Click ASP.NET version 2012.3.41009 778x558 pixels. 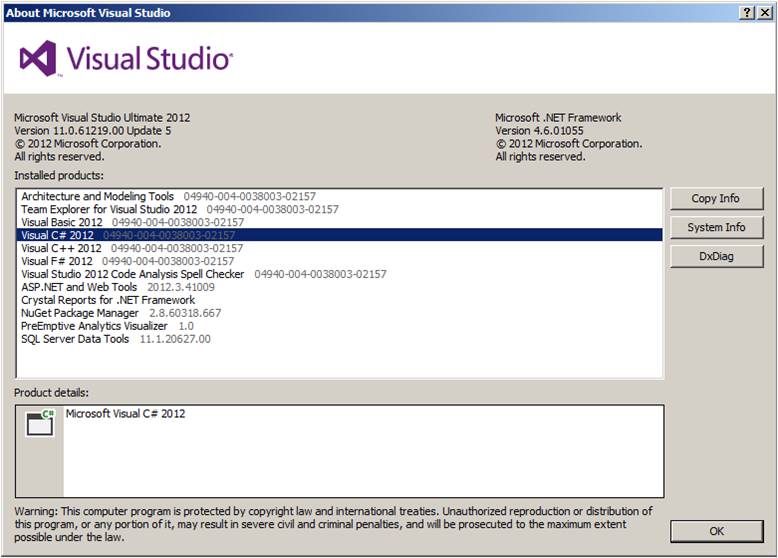181,287
